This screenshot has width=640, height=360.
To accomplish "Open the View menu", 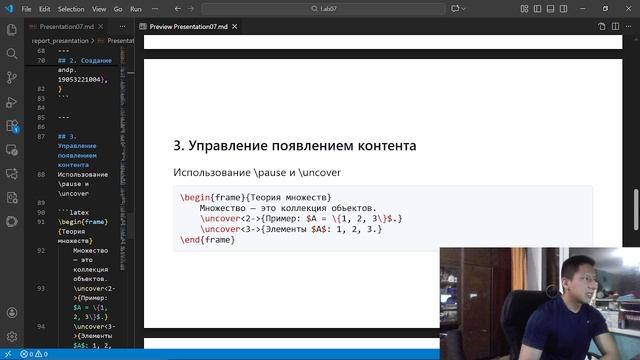I will coord(99,9).
